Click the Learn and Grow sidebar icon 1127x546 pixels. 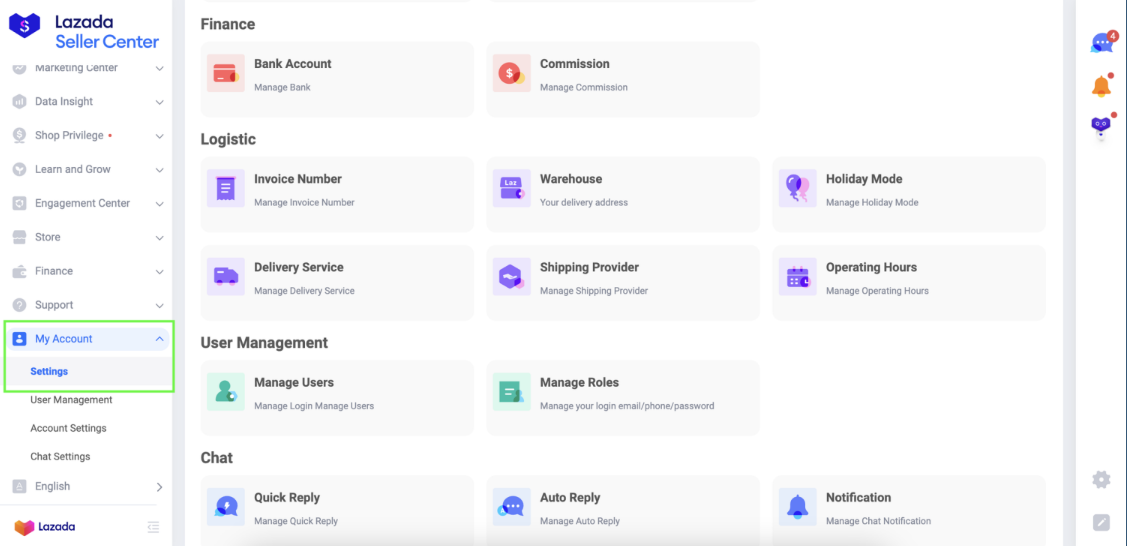[x=19, y=170]
